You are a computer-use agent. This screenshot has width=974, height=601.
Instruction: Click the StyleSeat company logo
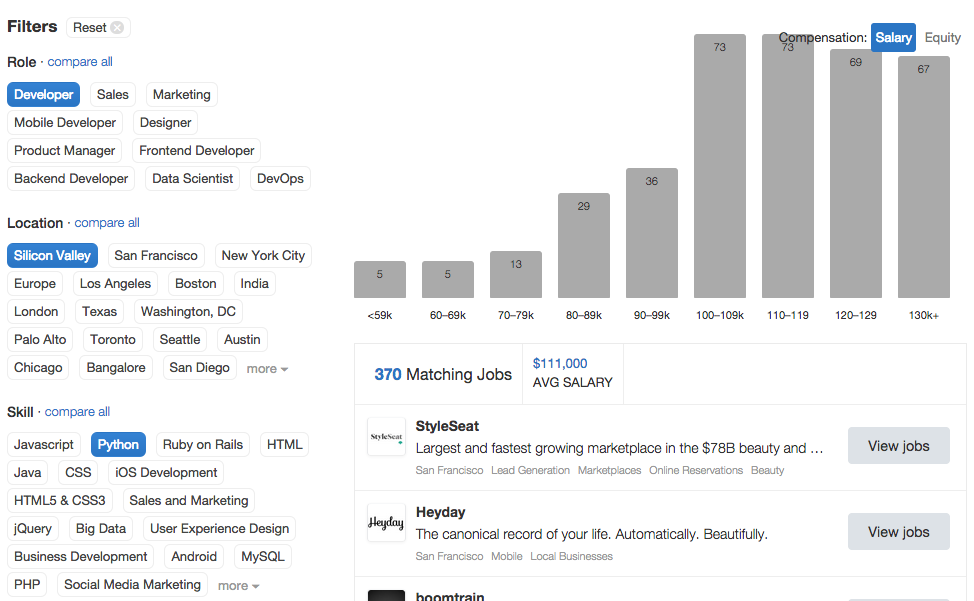tap(386, 437)
